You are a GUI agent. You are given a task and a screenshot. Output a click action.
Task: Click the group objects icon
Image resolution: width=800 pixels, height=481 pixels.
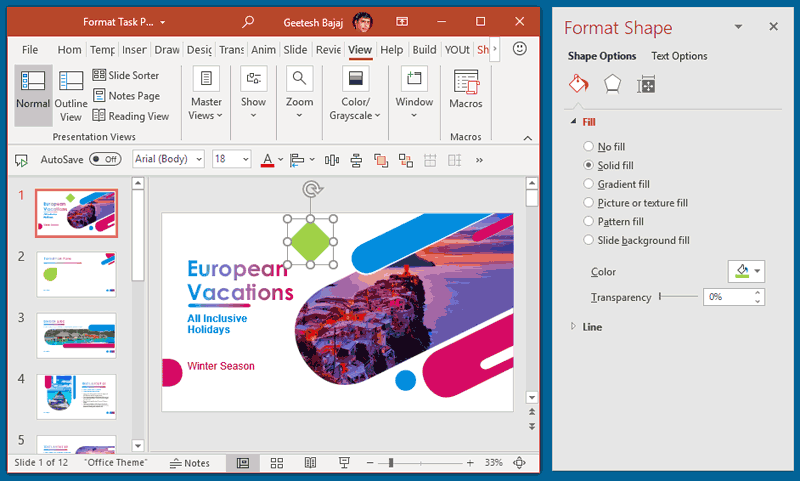point(406,160)
